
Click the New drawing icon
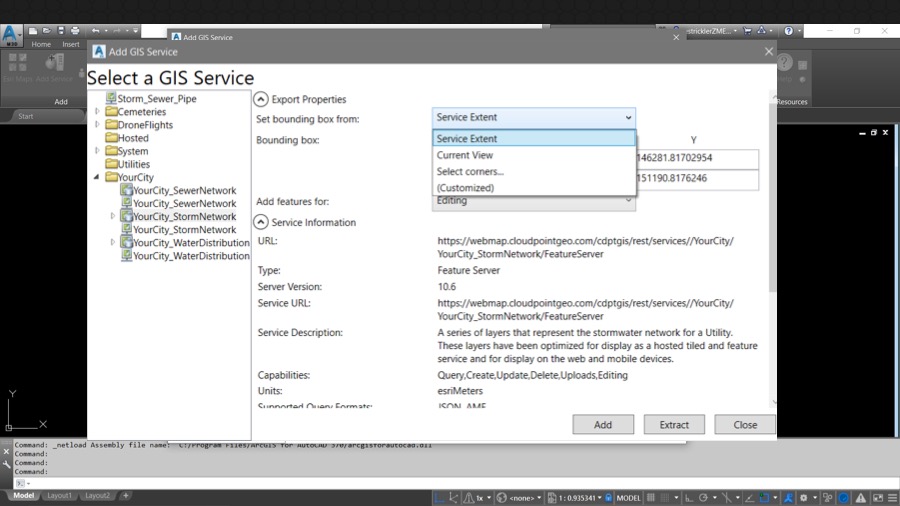tap(33, 30)
